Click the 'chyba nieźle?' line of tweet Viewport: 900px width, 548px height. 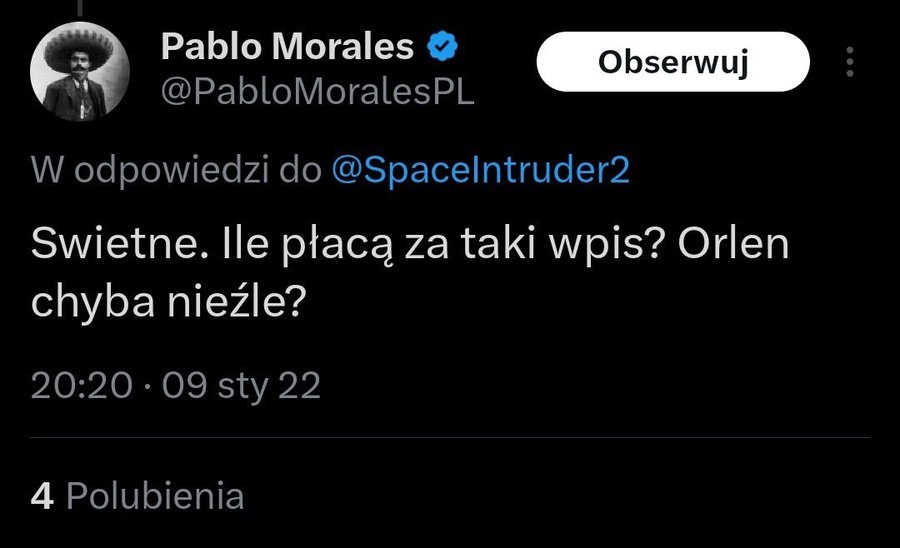(167, 304)
